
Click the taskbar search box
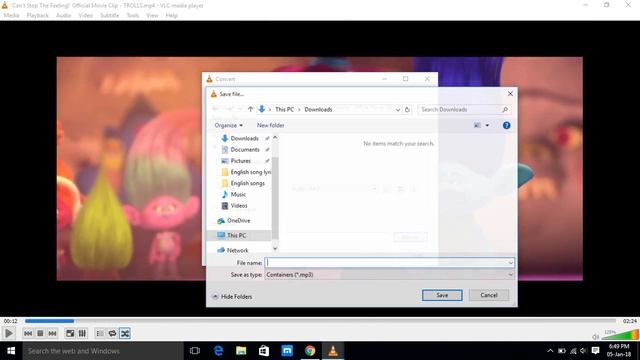103,351
